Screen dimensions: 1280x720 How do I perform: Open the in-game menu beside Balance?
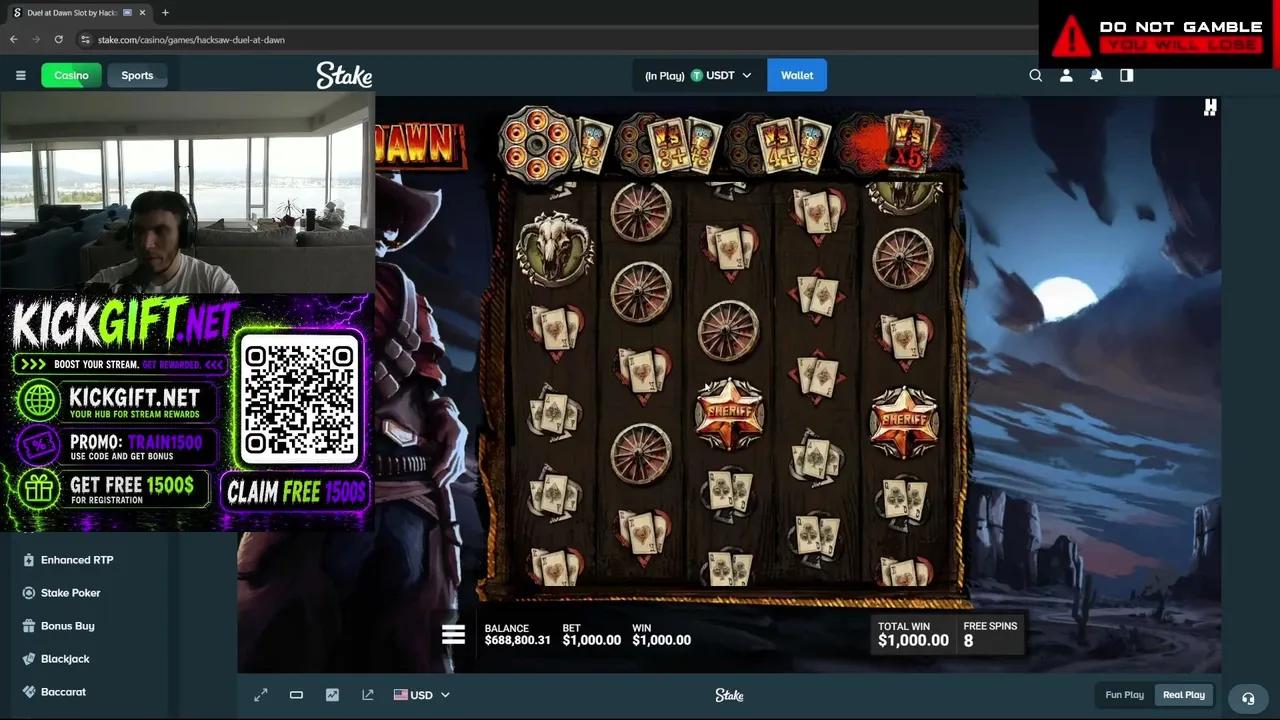coord(454,634)
